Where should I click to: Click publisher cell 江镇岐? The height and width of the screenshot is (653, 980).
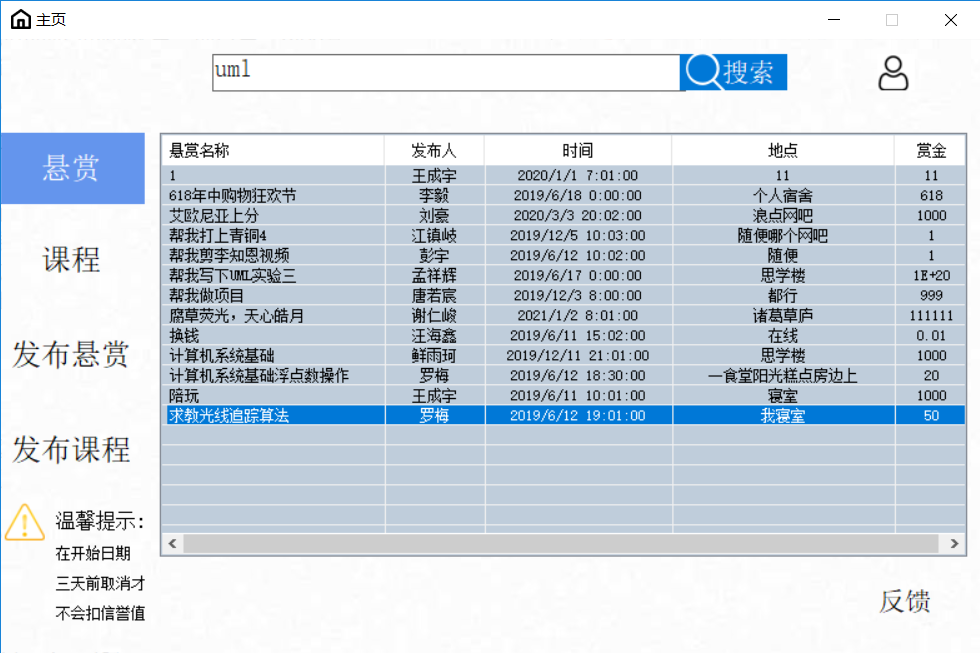434,236
